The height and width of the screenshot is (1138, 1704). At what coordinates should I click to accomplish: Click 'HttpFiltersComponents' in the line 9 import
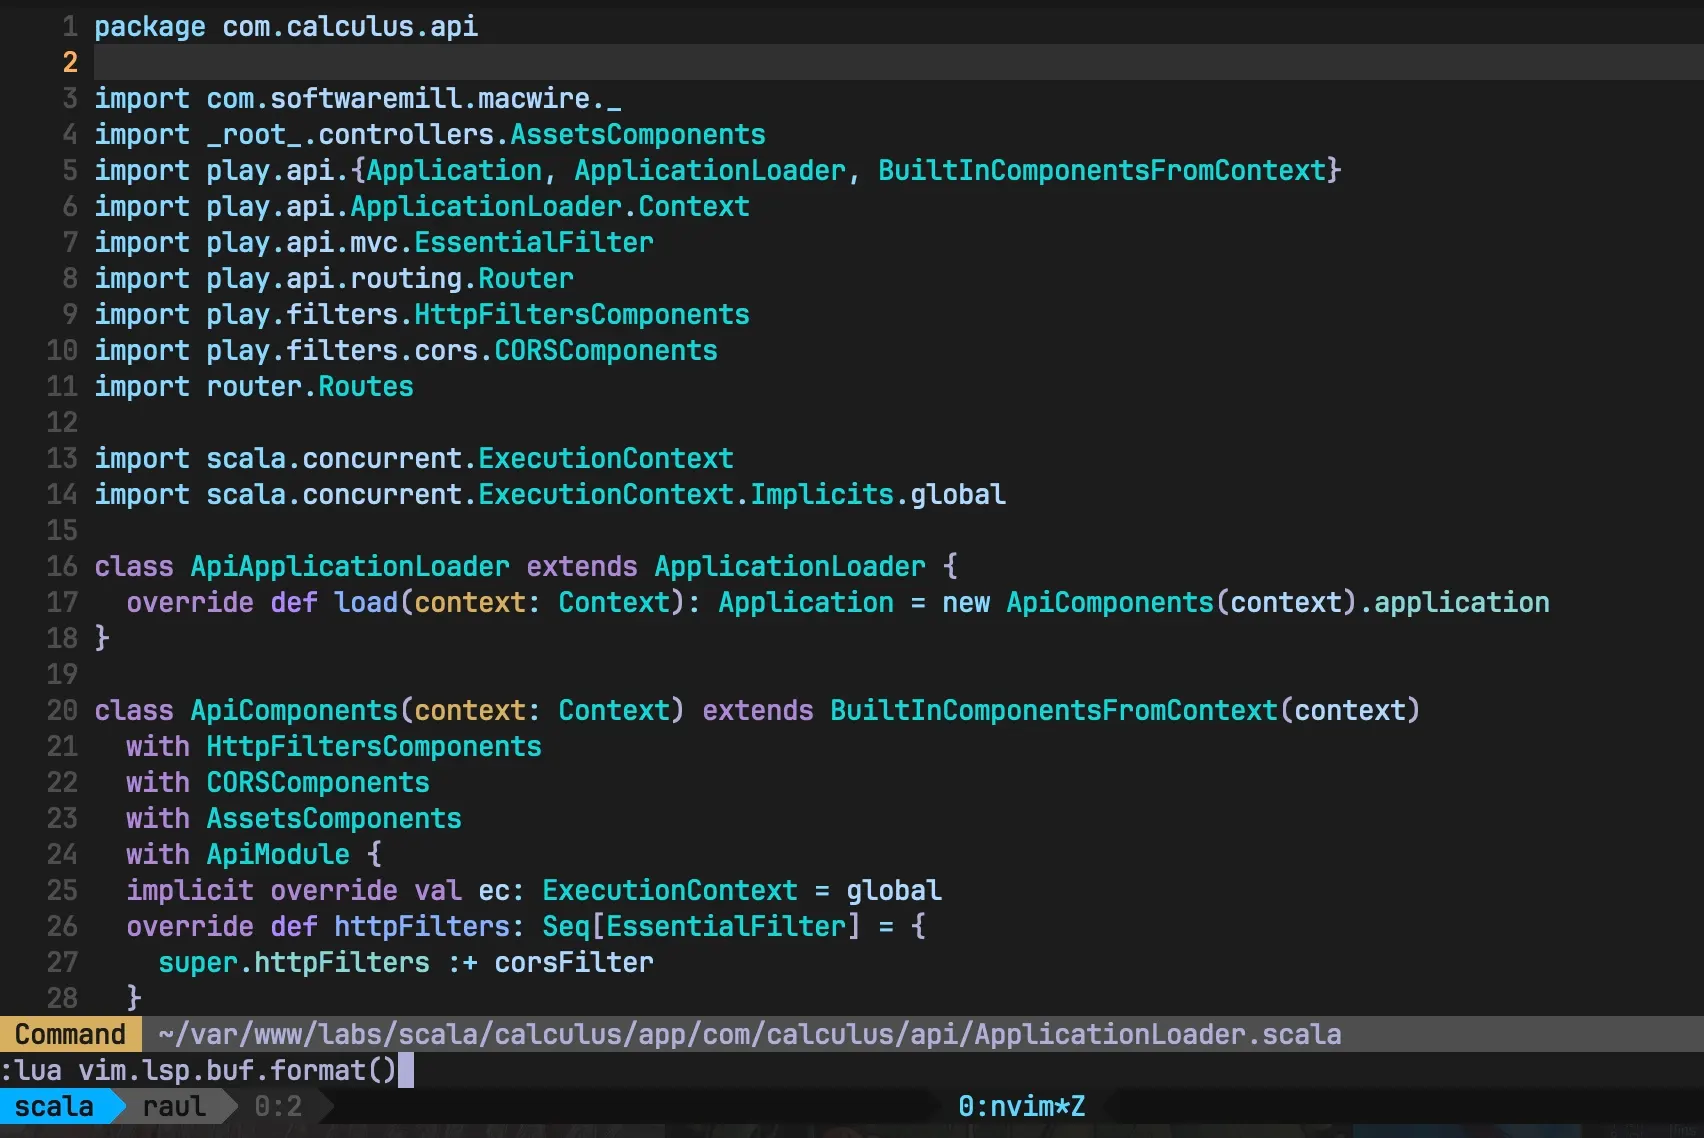[582, 314]
